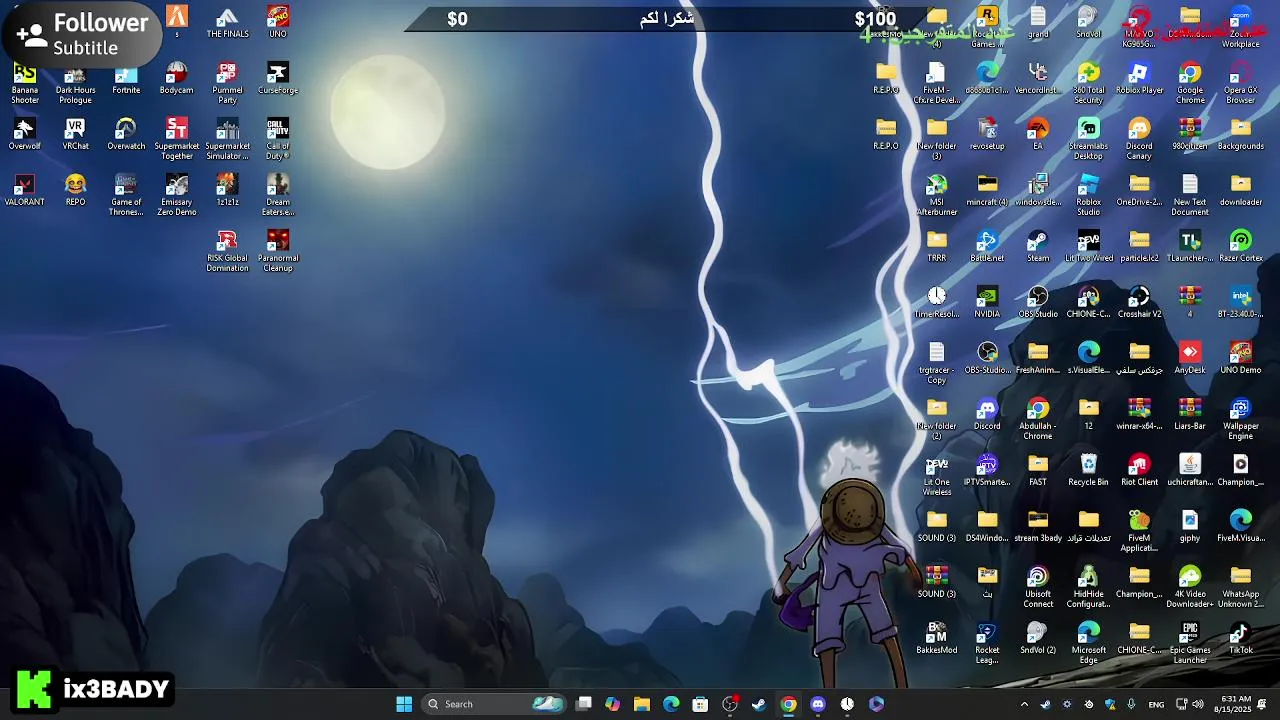
Task: Select THE FINALS desktop icon
Action: [x=227, y=23]
